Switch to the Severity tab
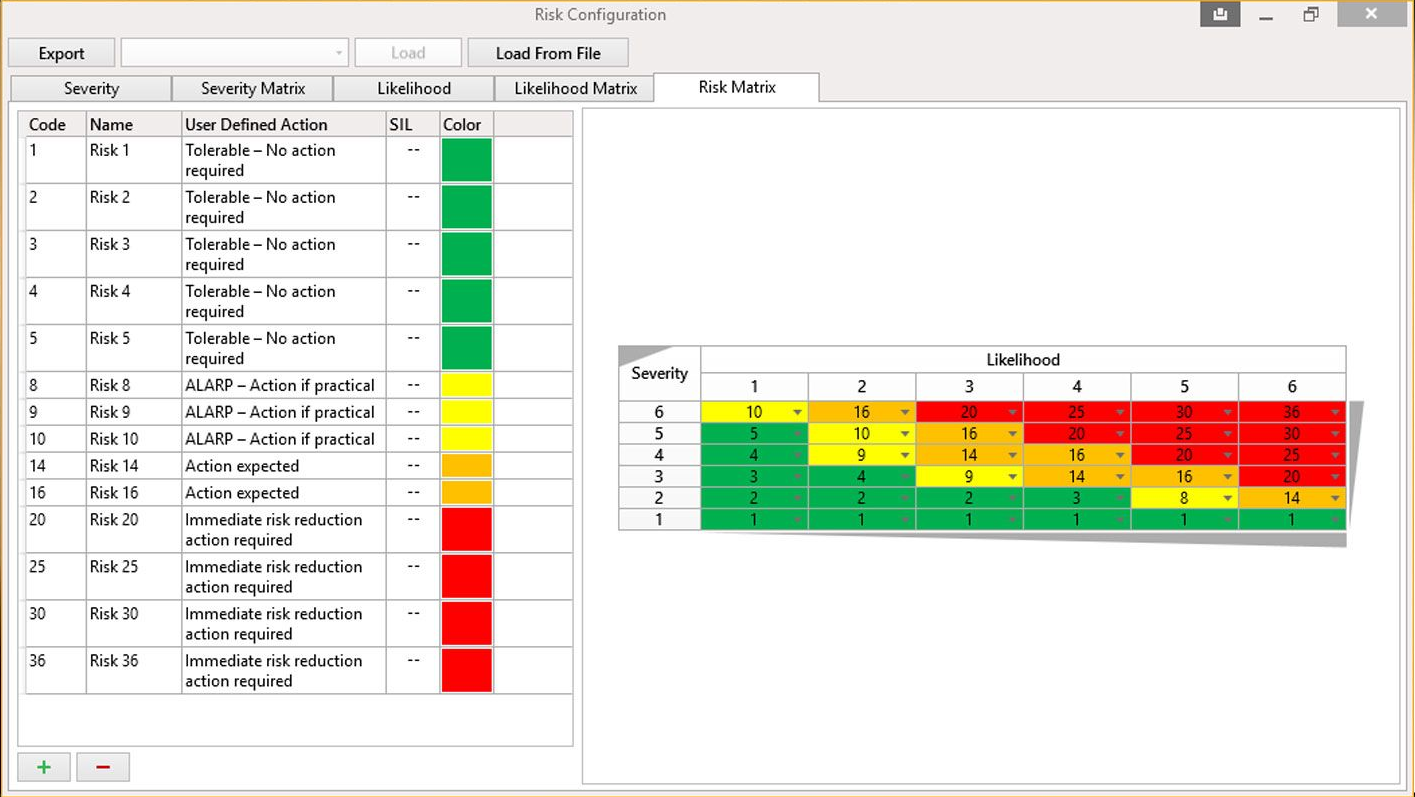The width and height of the screenshot is (1415, 797). pos(91,88)
